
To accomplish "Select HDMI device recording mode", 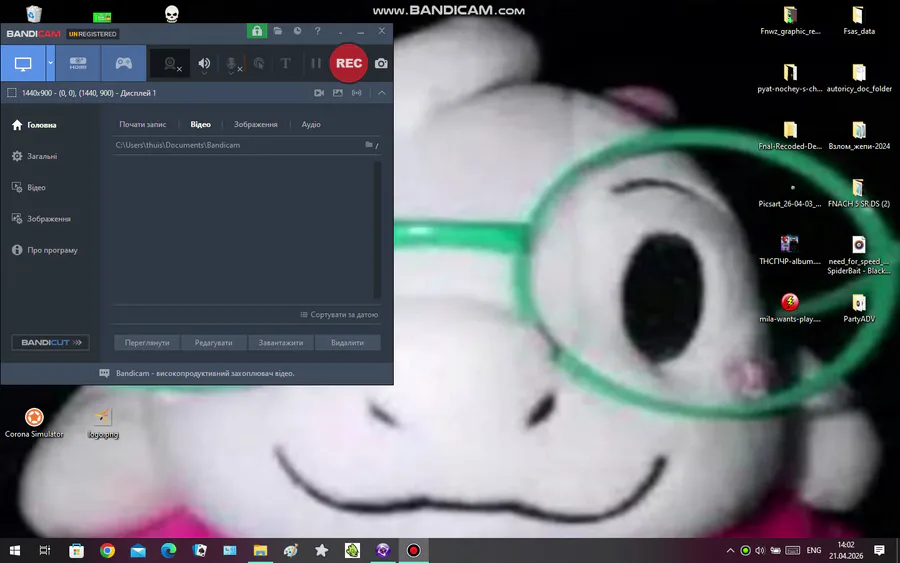I will [x=78, y=63].
